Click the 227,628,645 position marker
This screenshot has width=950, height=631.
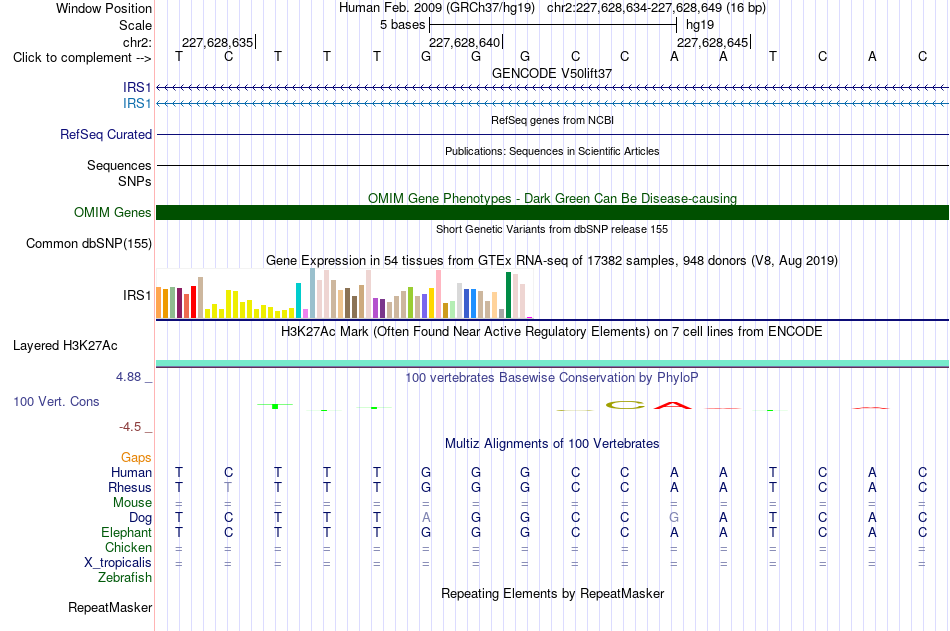[x=713, y=42]
